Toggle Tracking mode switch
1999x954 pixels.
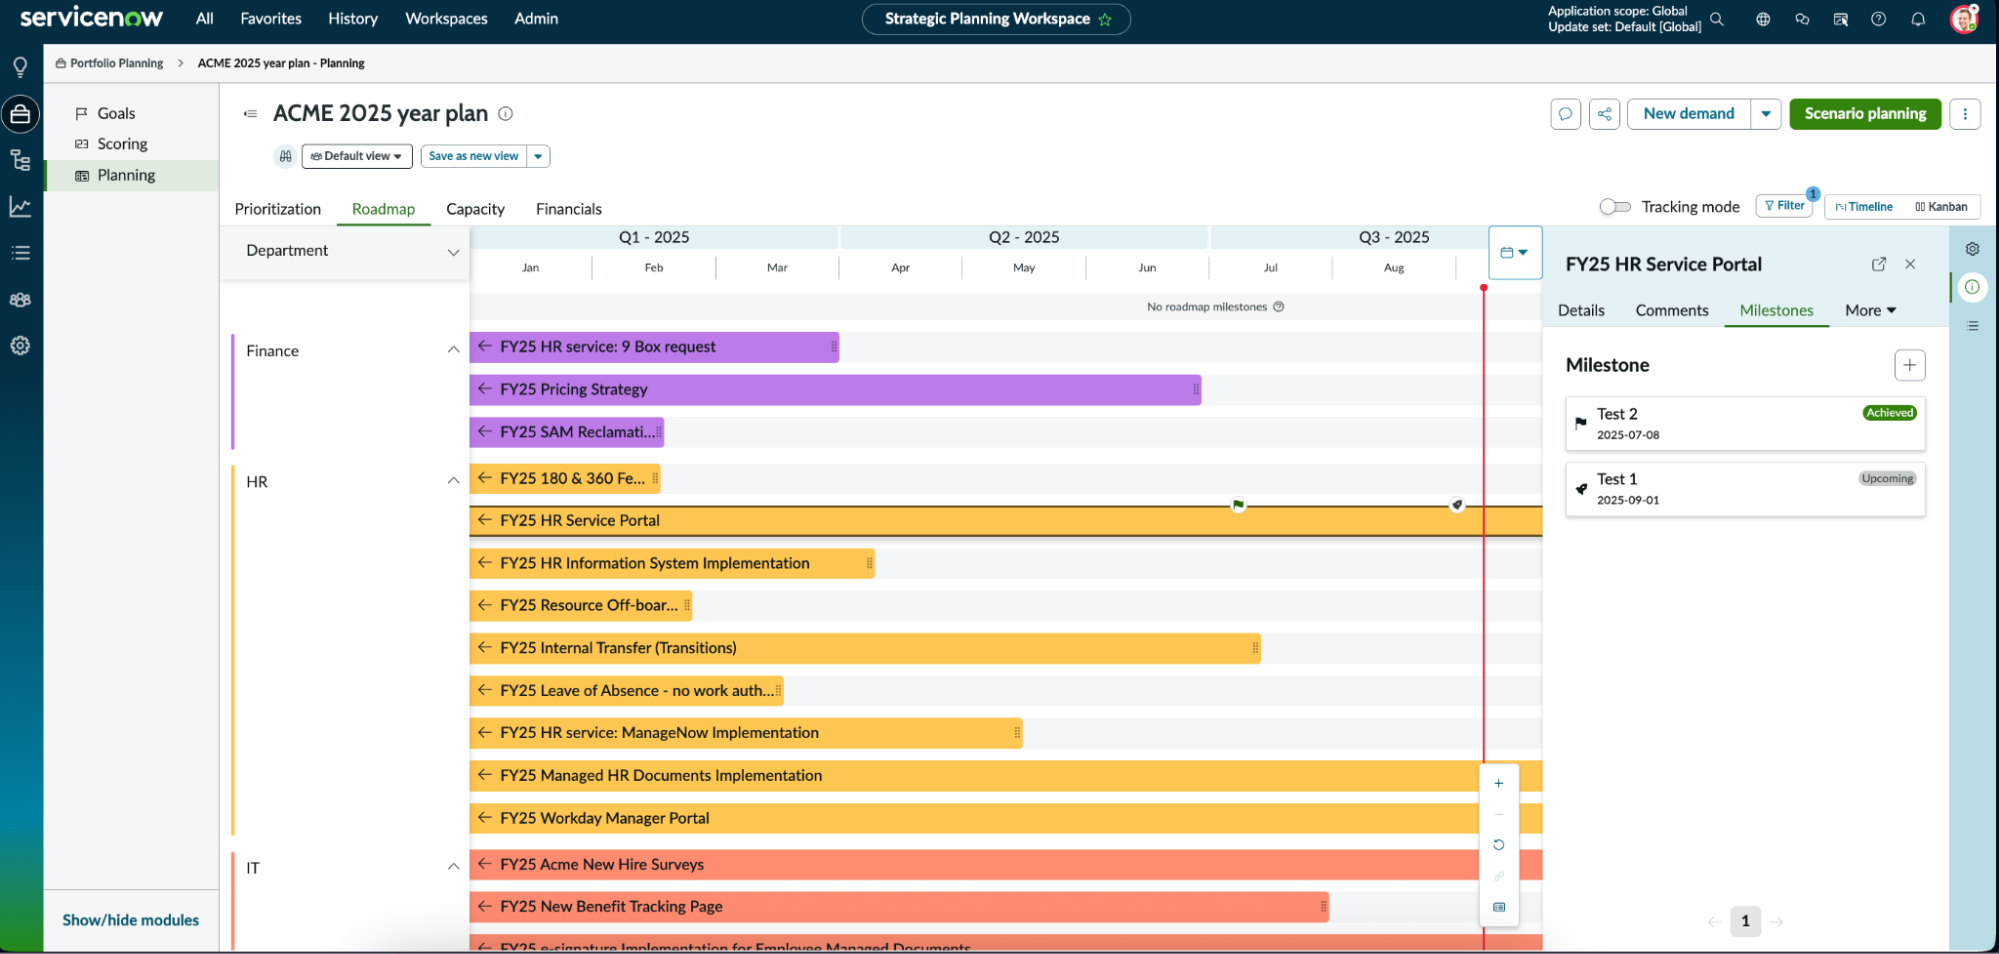pyautogui.click(x=1614, y=207)
